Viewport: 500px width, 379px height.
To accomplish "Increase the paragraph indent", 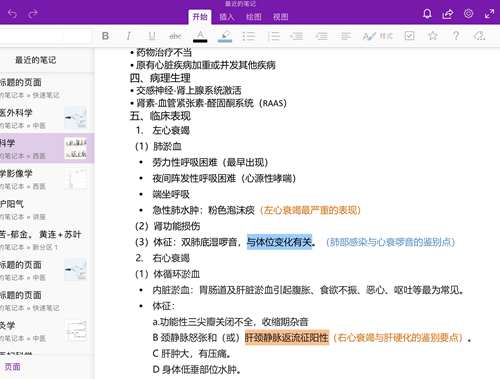I will click(321, 36).
